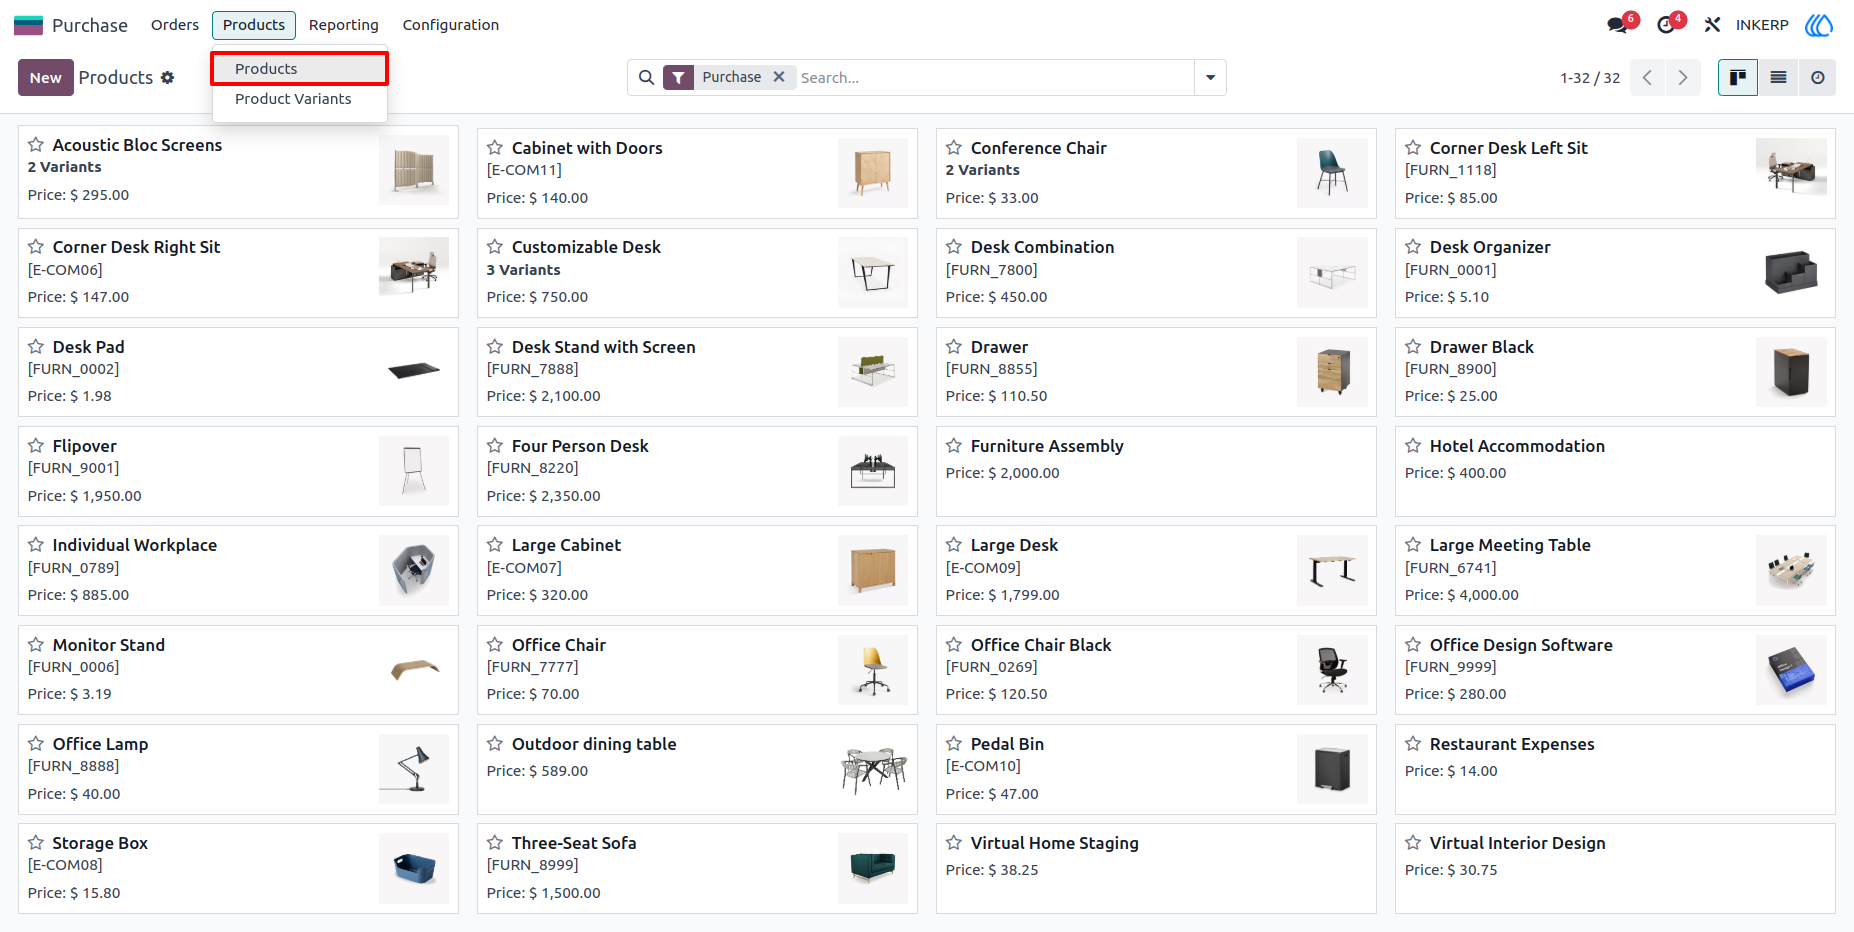Click the 1-32 / 32 pager counter
Viewport: 1854px width, 932px height.
pyautogui.click(x=1589, y=78)
